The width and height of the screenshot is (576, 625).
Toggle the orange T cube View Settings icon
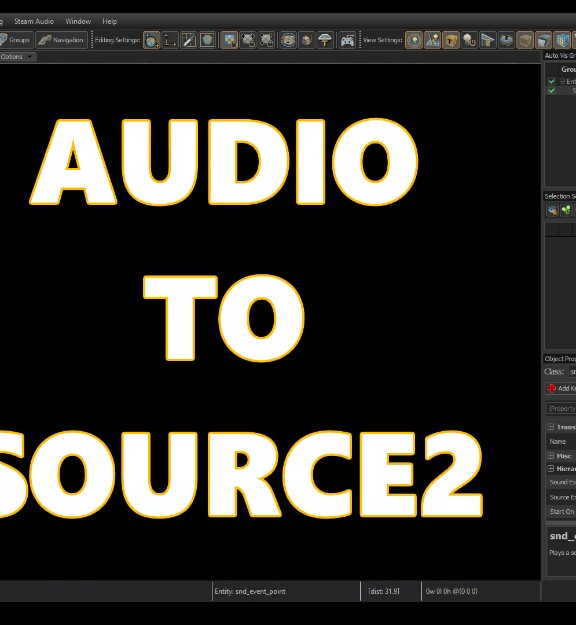[451, 40]
